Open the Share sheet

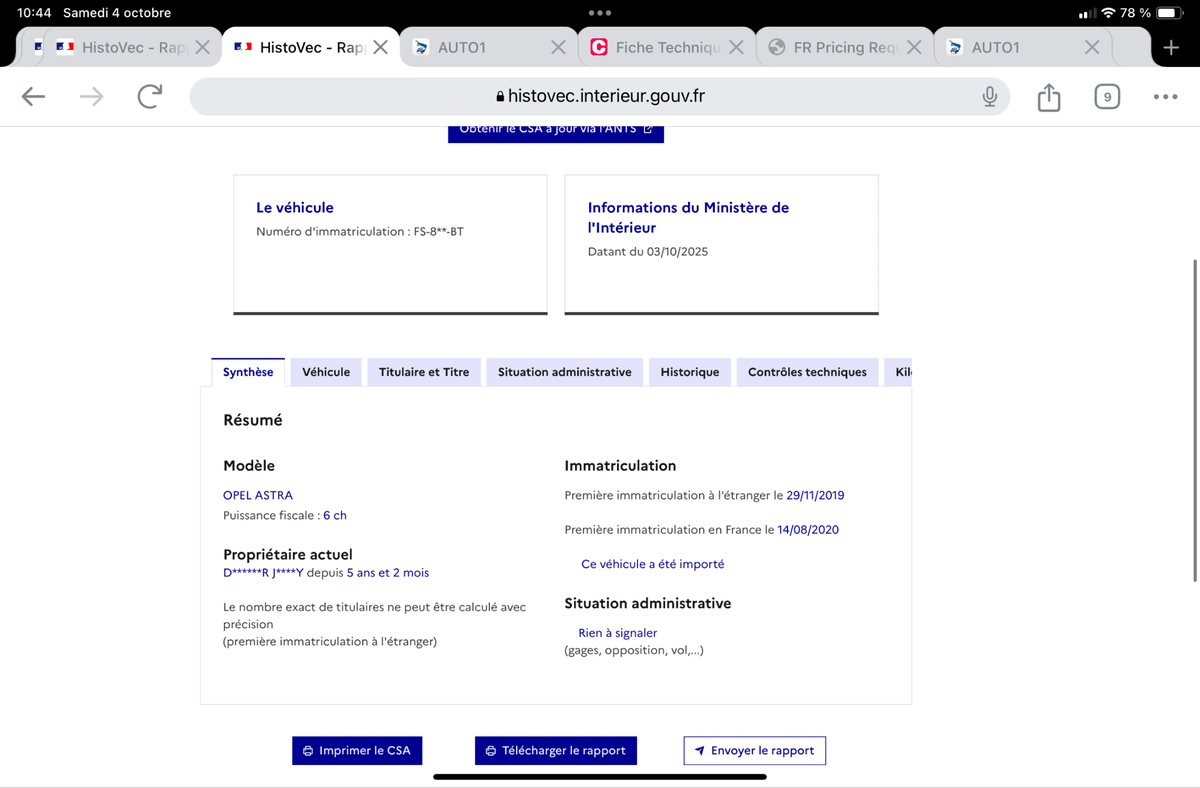[x=1048, y=97]
